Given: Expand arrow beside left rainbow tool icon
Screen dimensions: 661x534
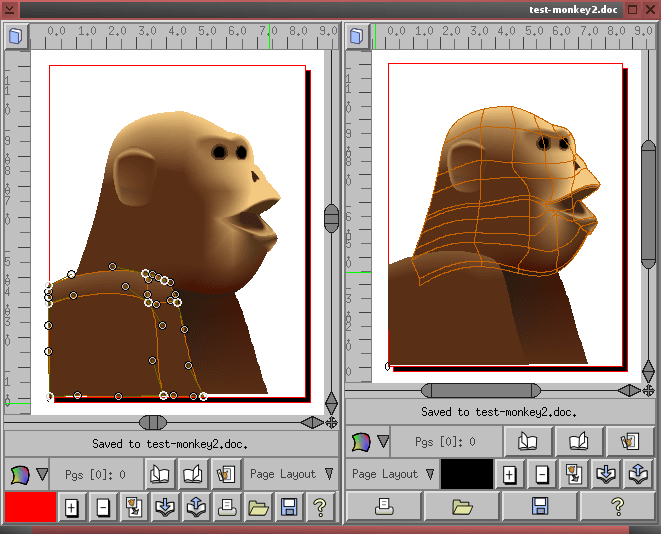Looking at the screenshot, I should pos(42,474).
